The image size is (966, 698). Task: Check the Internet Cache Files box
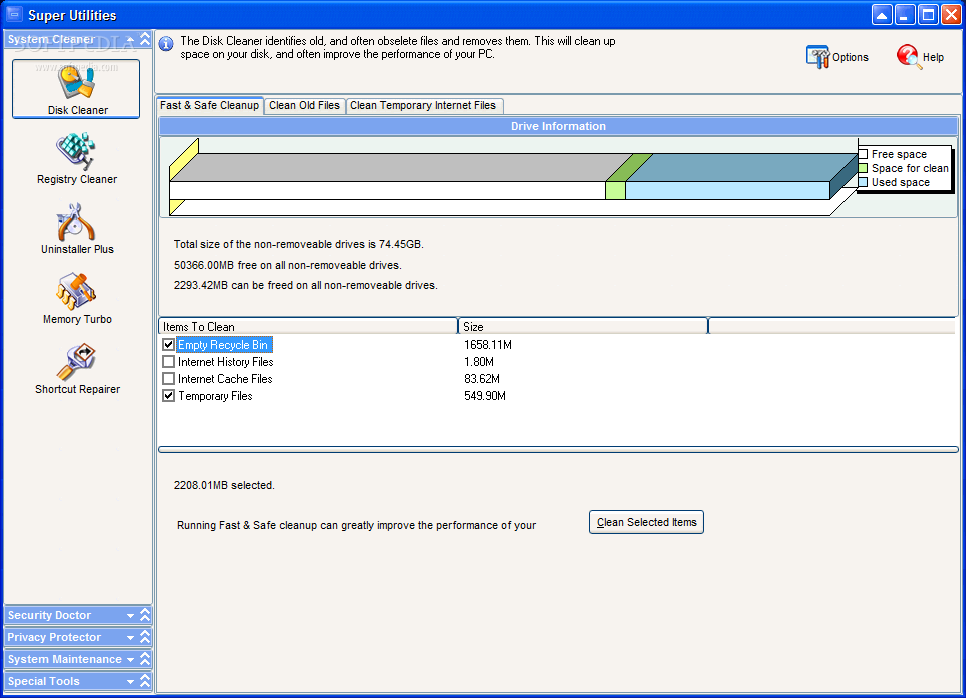[168, 378]
